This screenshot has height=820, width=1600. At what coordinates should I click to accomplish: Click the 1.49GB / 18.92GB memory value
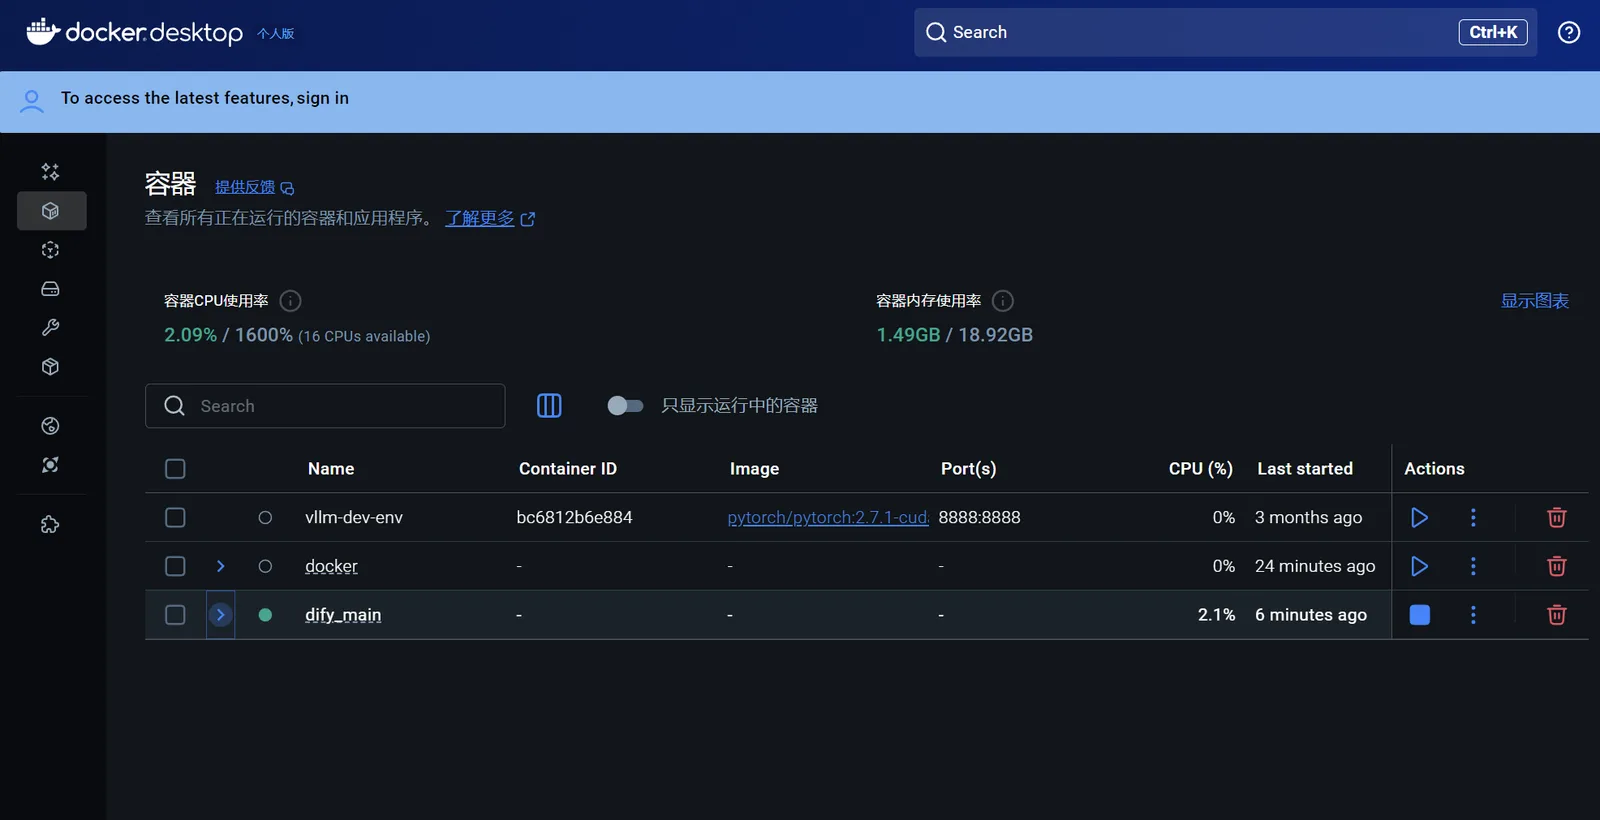click(954, 335)
